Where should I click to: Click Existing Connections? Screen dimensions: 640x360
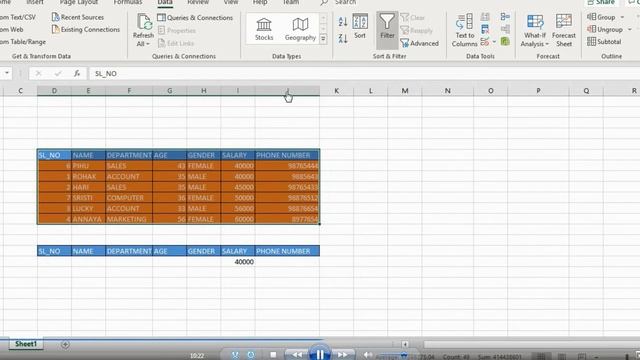coord(86,29)
